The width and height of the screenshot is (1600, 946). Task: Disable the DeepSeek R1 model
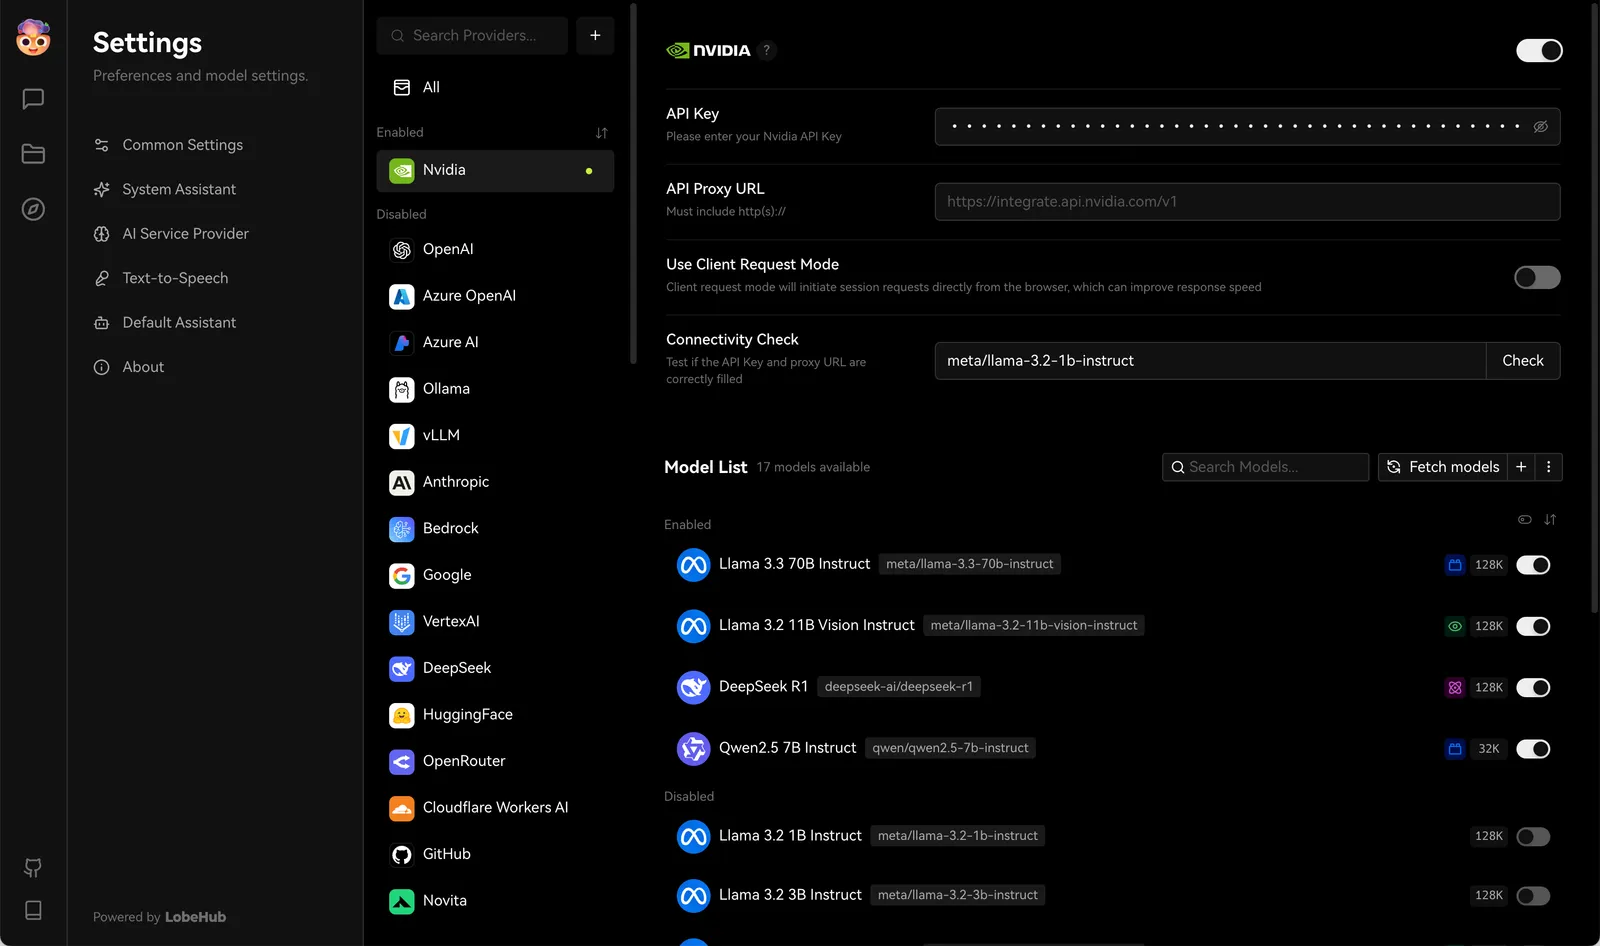point(1533,687)
